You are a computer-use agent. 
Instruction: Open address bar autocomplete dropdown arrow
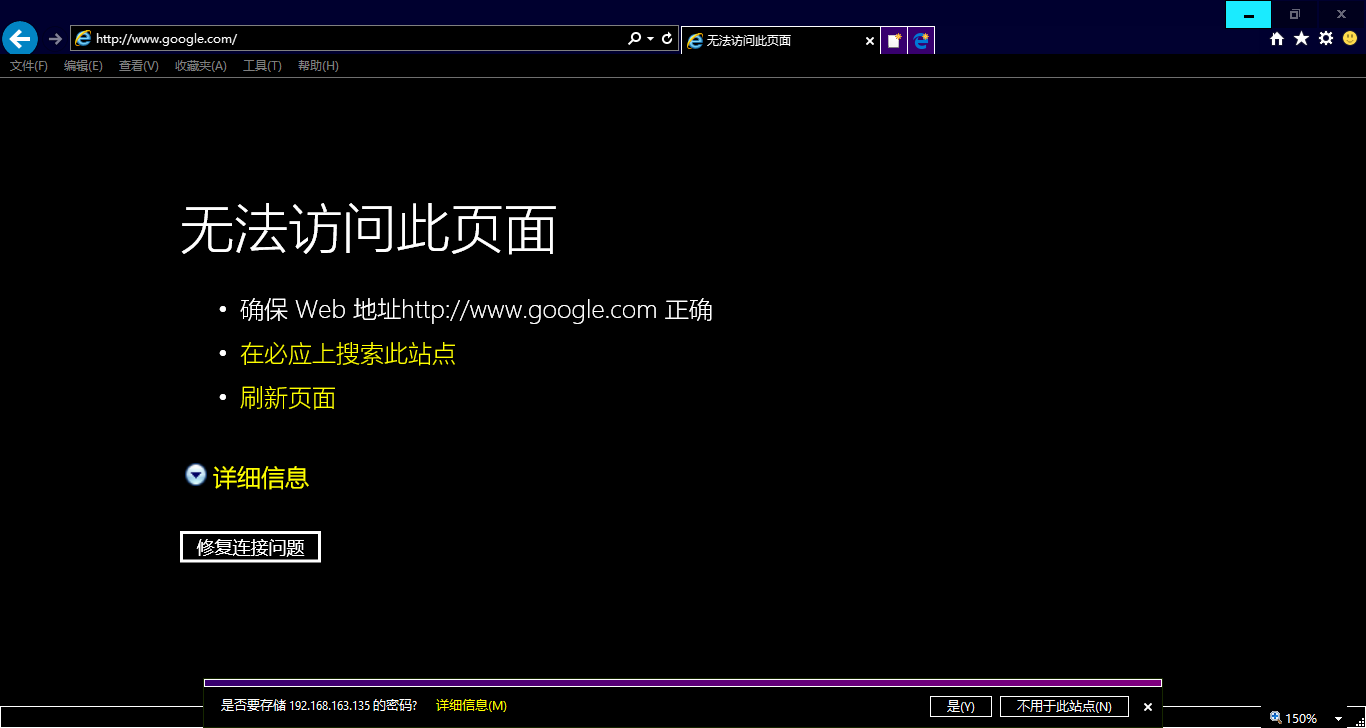[651, 39]
